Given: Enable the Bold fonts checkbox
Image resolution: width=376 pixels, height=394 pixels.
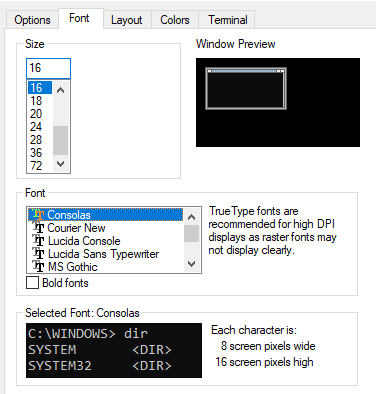Looking at the screenshot, I should (32, 283).
